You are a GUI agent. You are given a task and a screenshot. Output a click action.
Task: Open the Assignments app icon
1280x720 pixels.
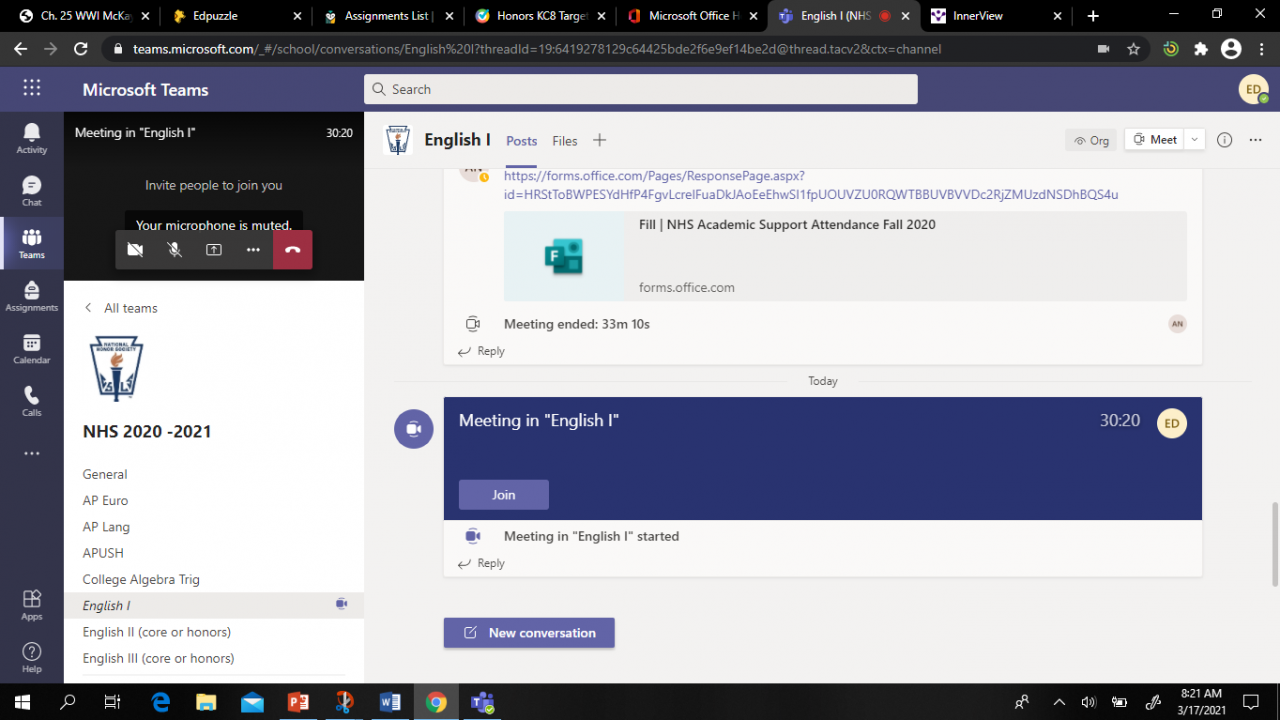click(31, 296)
